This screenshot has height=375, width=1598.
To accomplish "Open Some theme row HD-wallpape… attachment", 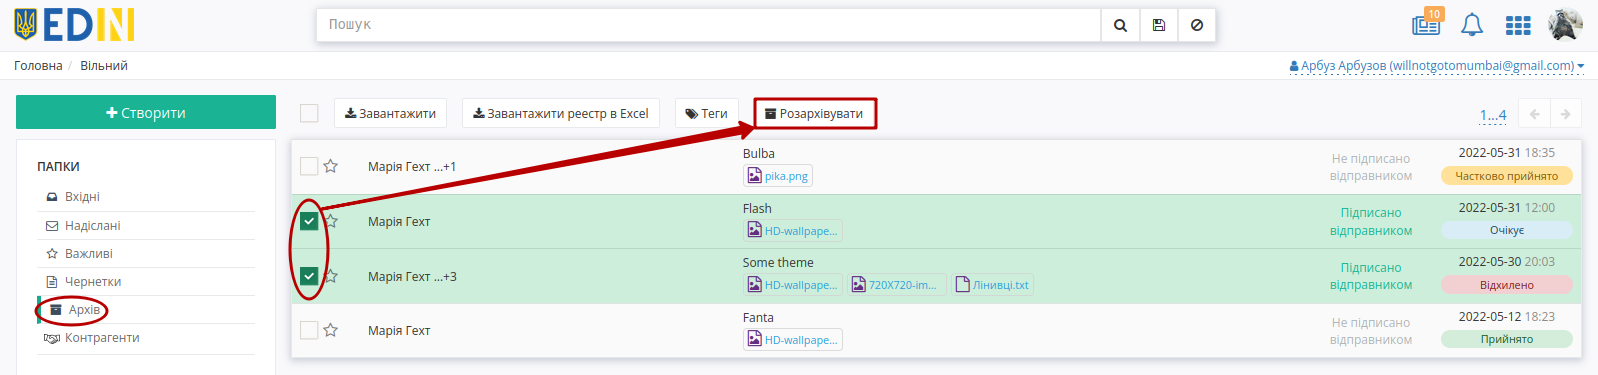I will click(x=793, y=285).
